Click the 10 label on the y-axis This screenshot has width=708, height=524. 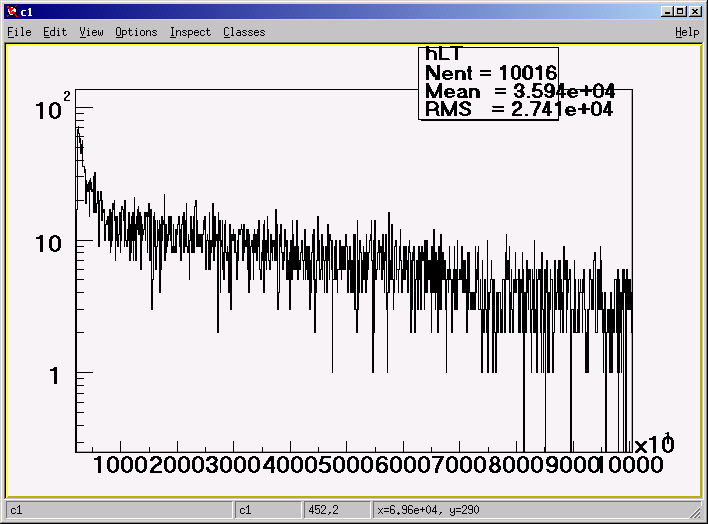[x=48, y=244]
